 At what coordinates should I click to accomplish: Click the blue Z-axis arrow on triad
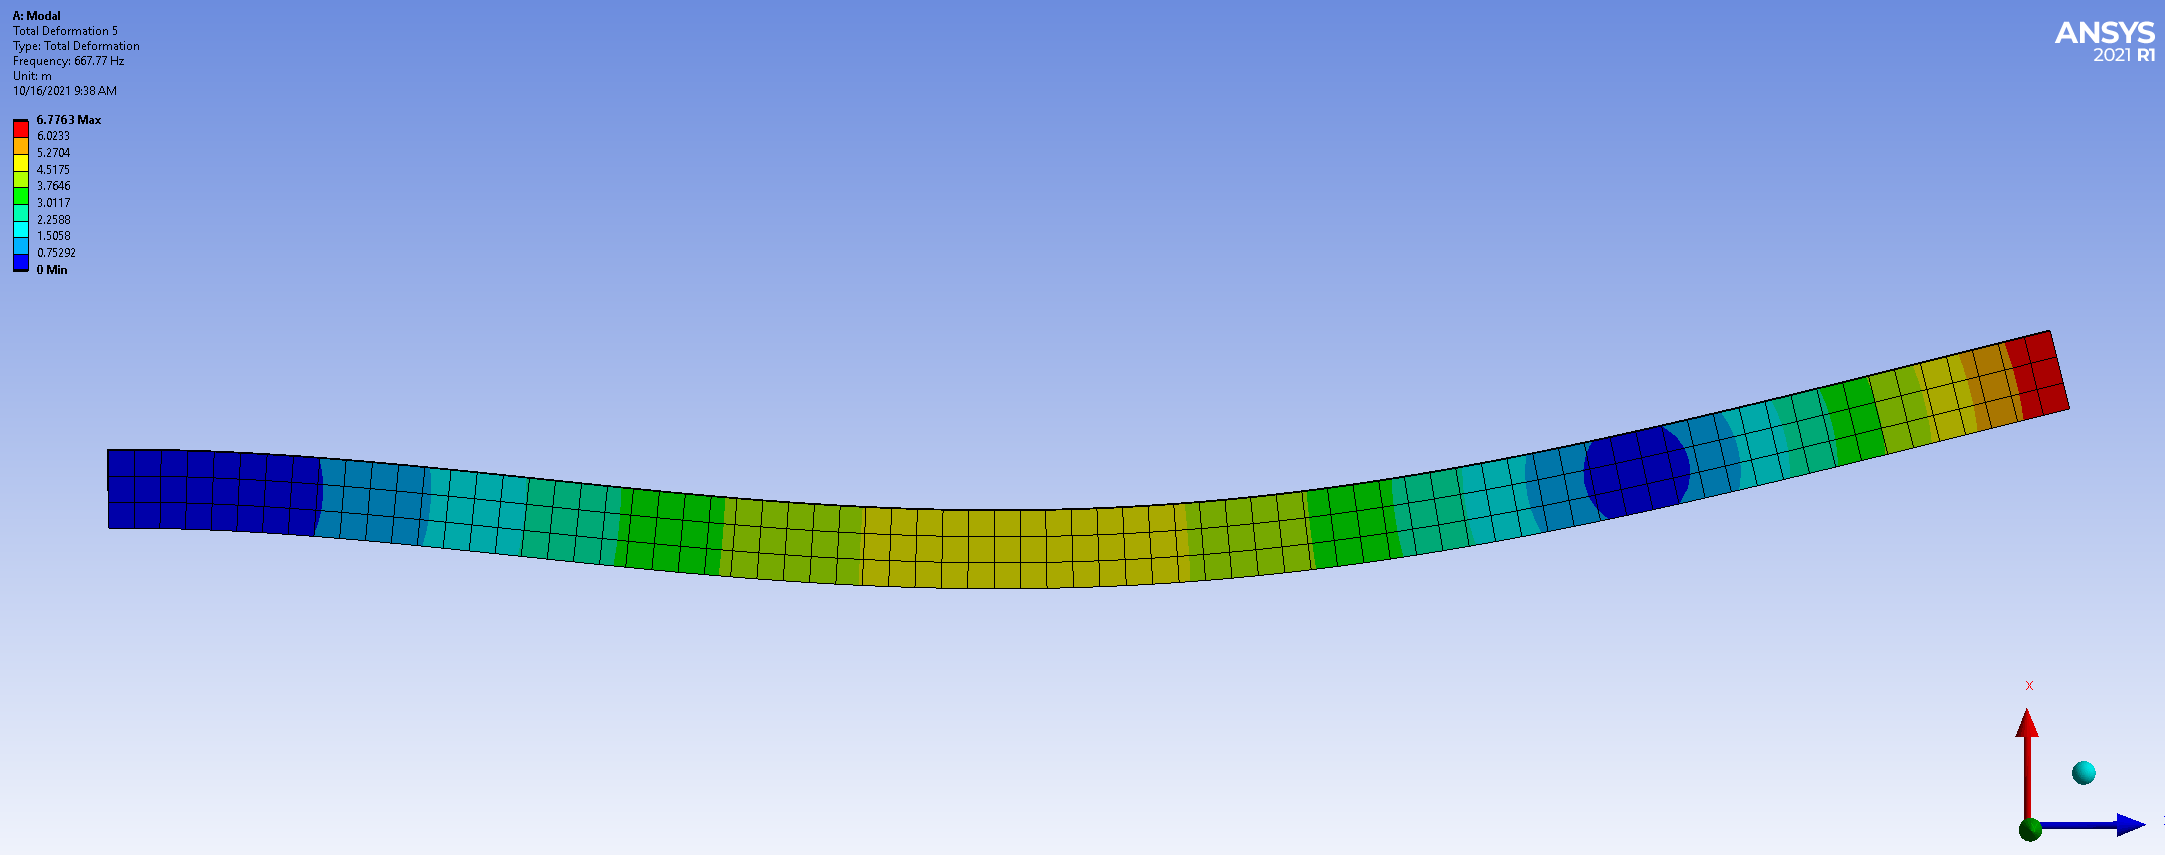[2094, 825]
